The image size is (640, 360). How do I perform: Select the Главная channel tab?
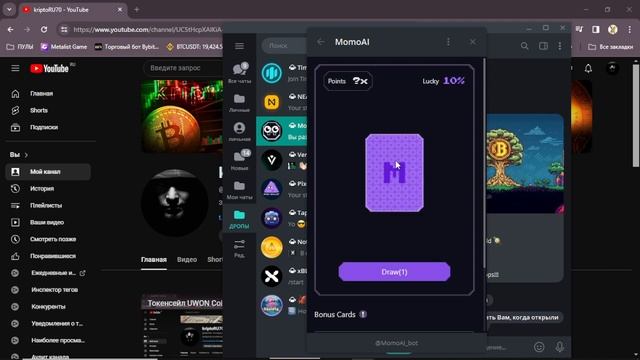[154, 260]
